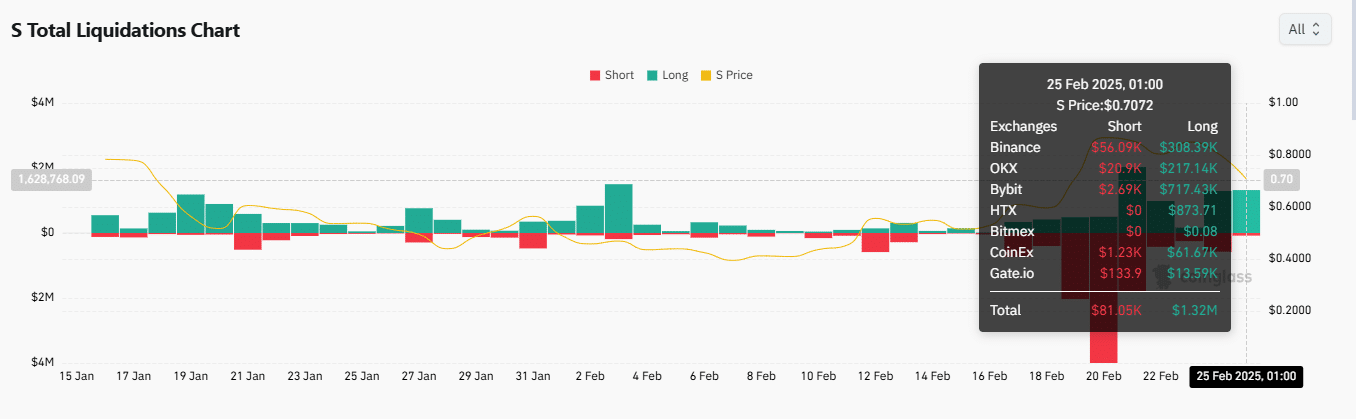Click the Binance row in the tooltip
Viewport: 1356px width, 419px height.
pyautogui.click(x=1104, y=147)
